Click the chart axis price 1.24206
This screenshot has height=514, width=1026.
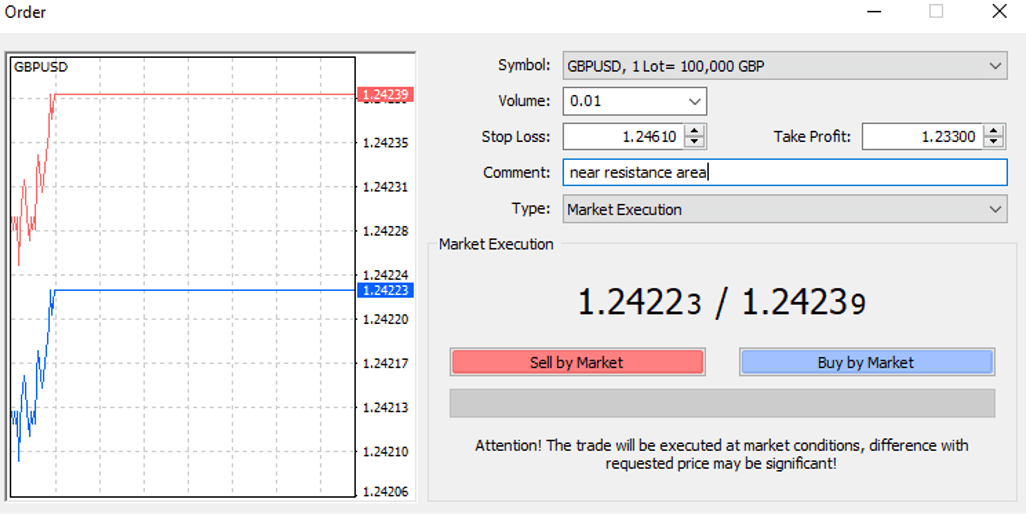(385, 492)
